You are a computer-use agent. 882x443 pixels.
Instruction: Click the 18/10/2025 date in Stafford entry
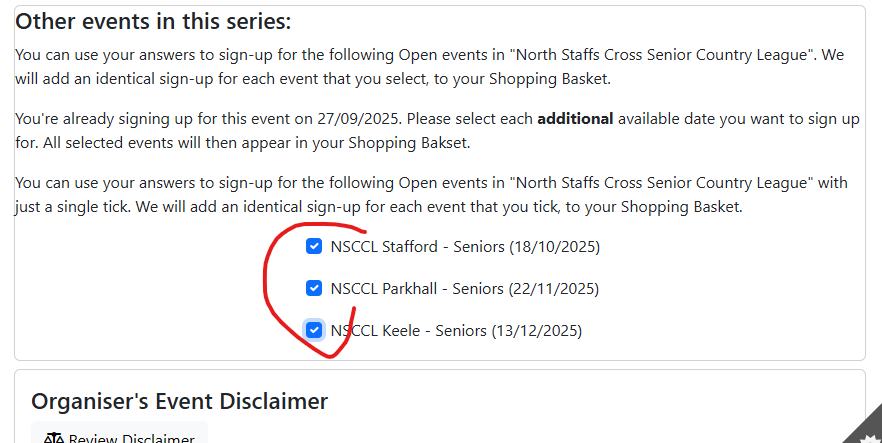555,247
